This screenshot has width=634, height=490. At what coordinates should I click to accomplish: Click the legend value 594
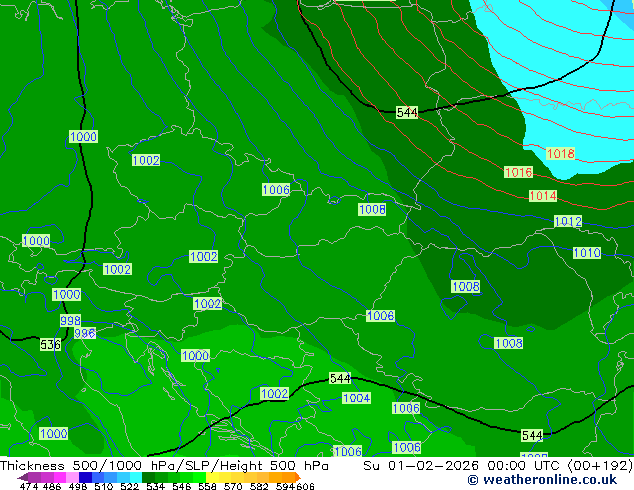[x=285, y=486]
